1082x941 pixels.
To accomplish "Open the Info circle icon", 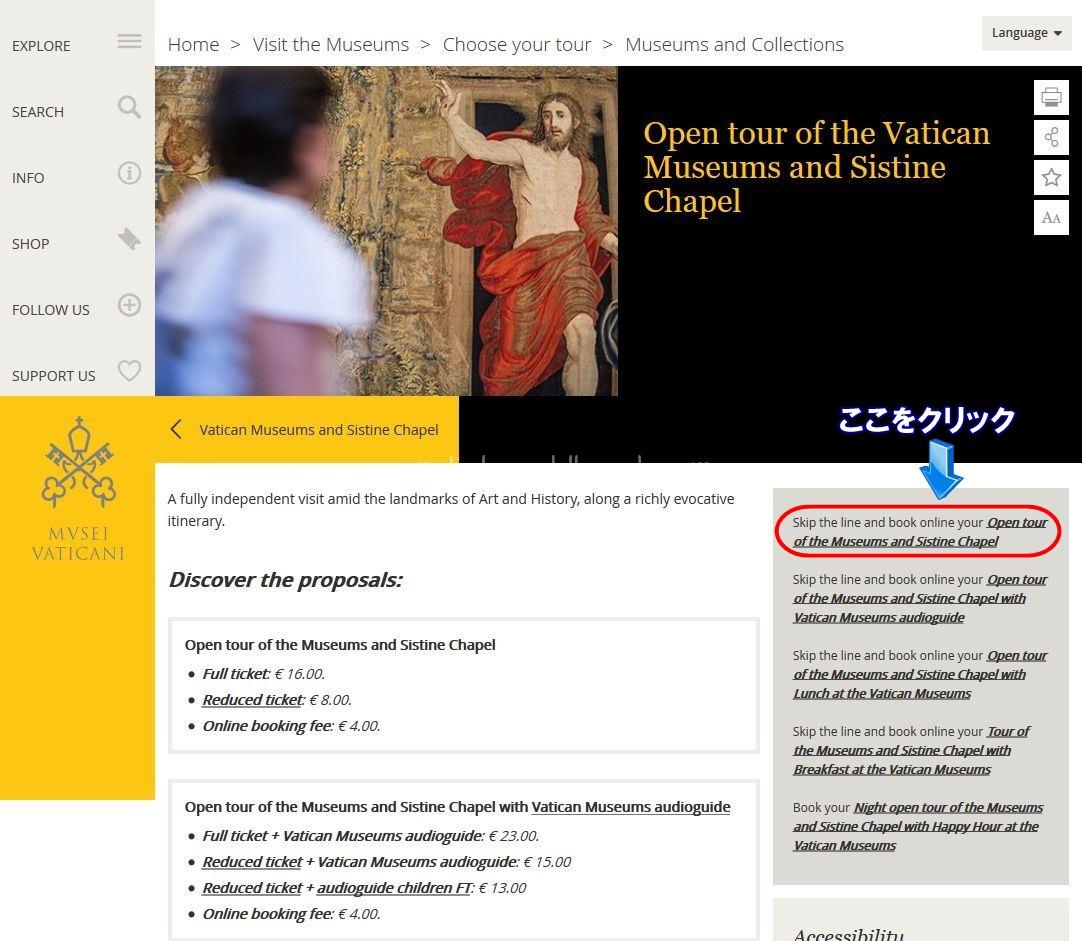I will pos(129,173).
